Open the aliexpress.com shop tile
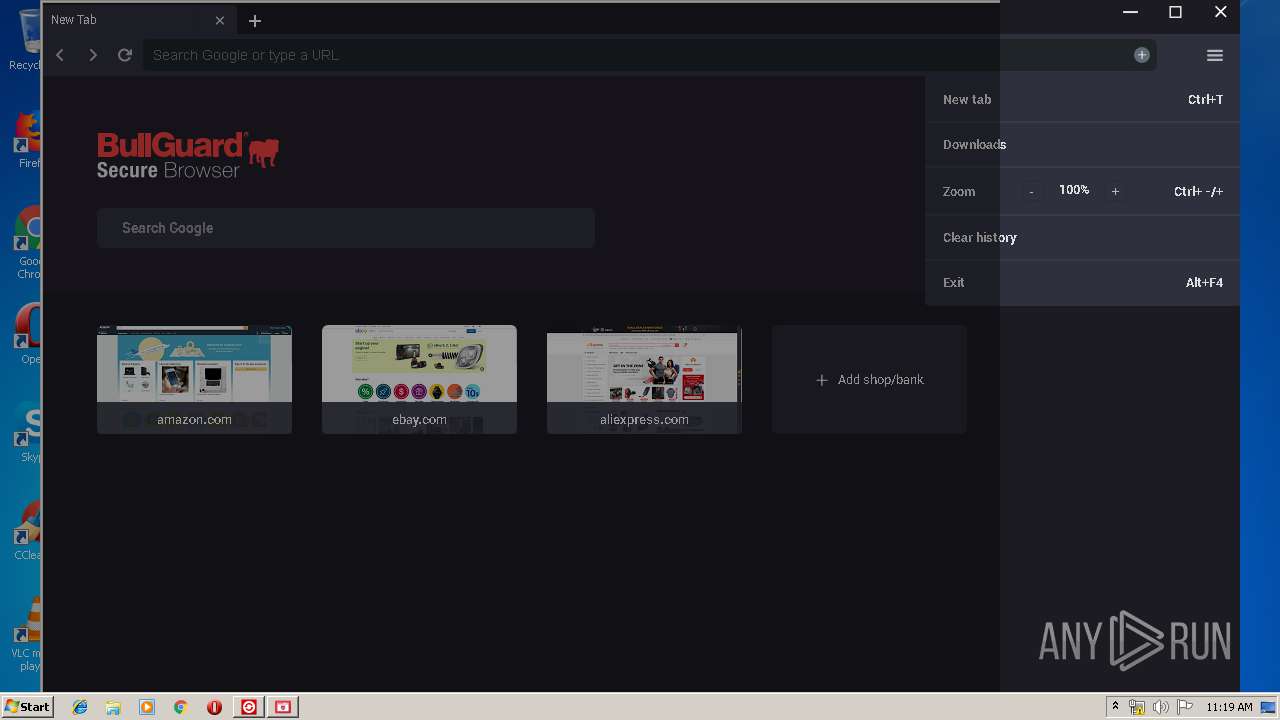This screenshot has width=1280, height=720. point(644,379)
